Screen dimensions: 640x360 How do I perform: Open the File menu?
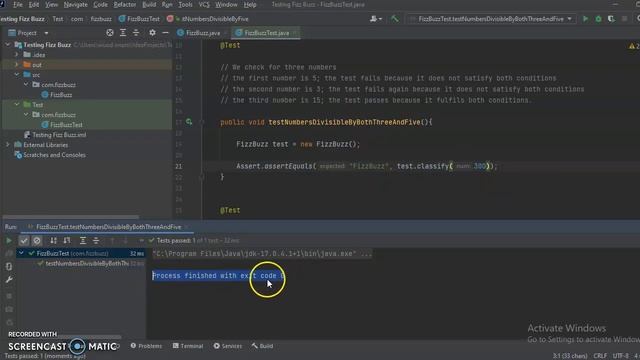point(18,4)
